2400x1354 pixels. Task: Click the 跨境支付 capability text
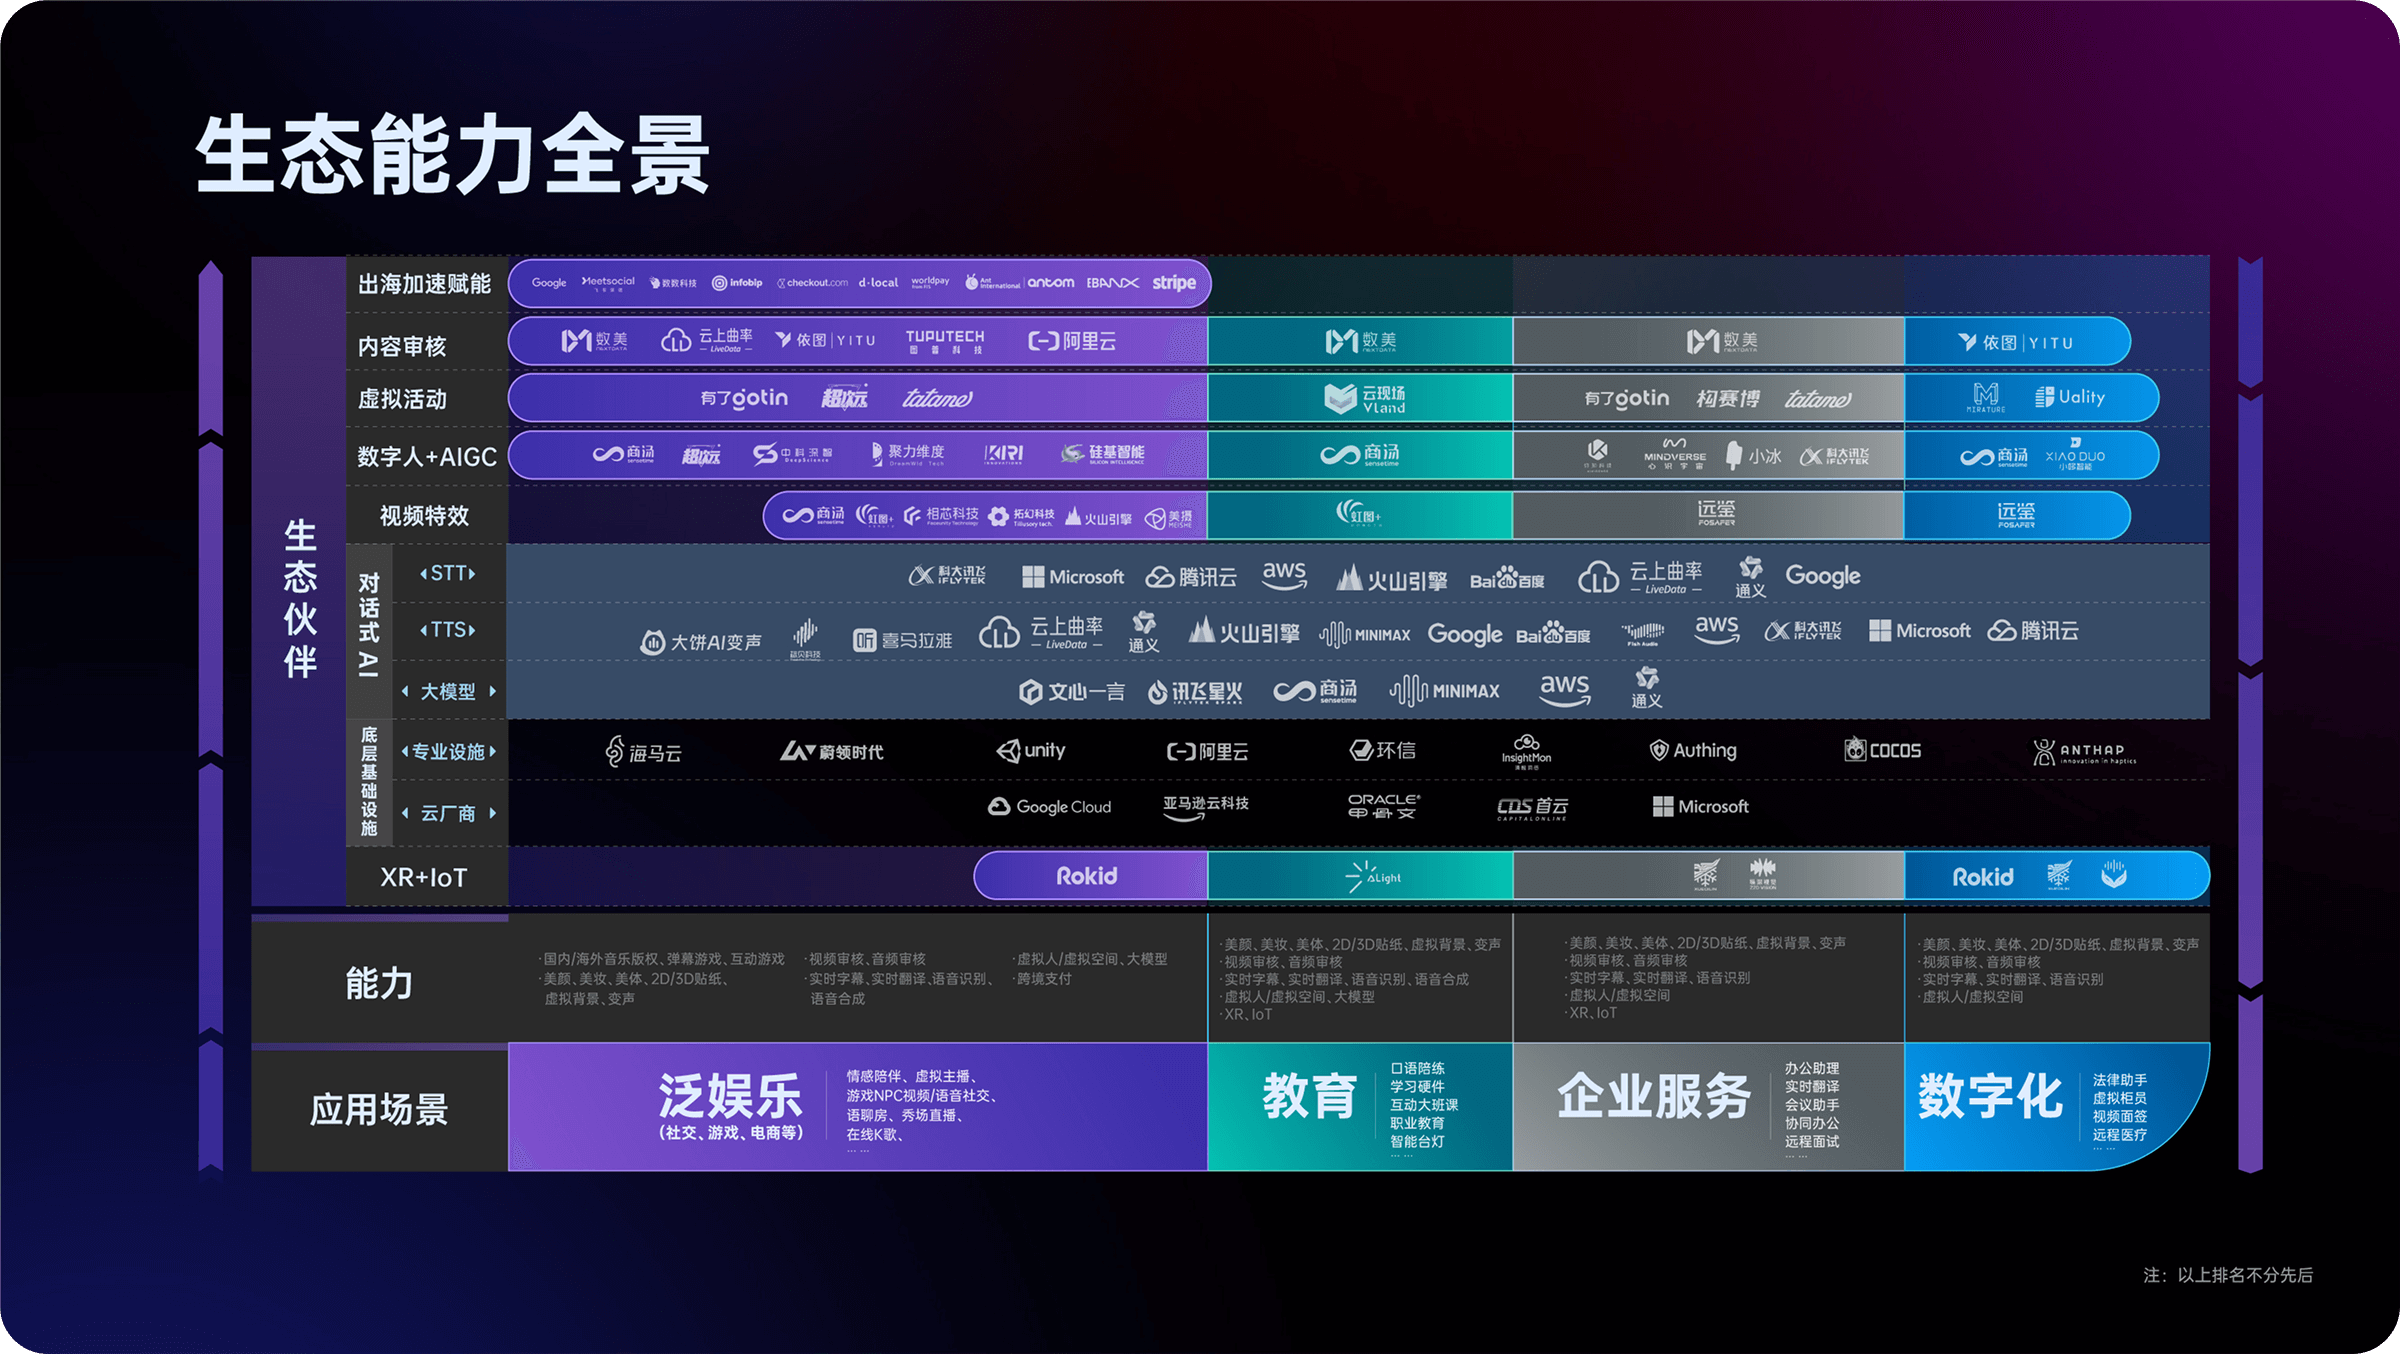tap(1044, 979)
